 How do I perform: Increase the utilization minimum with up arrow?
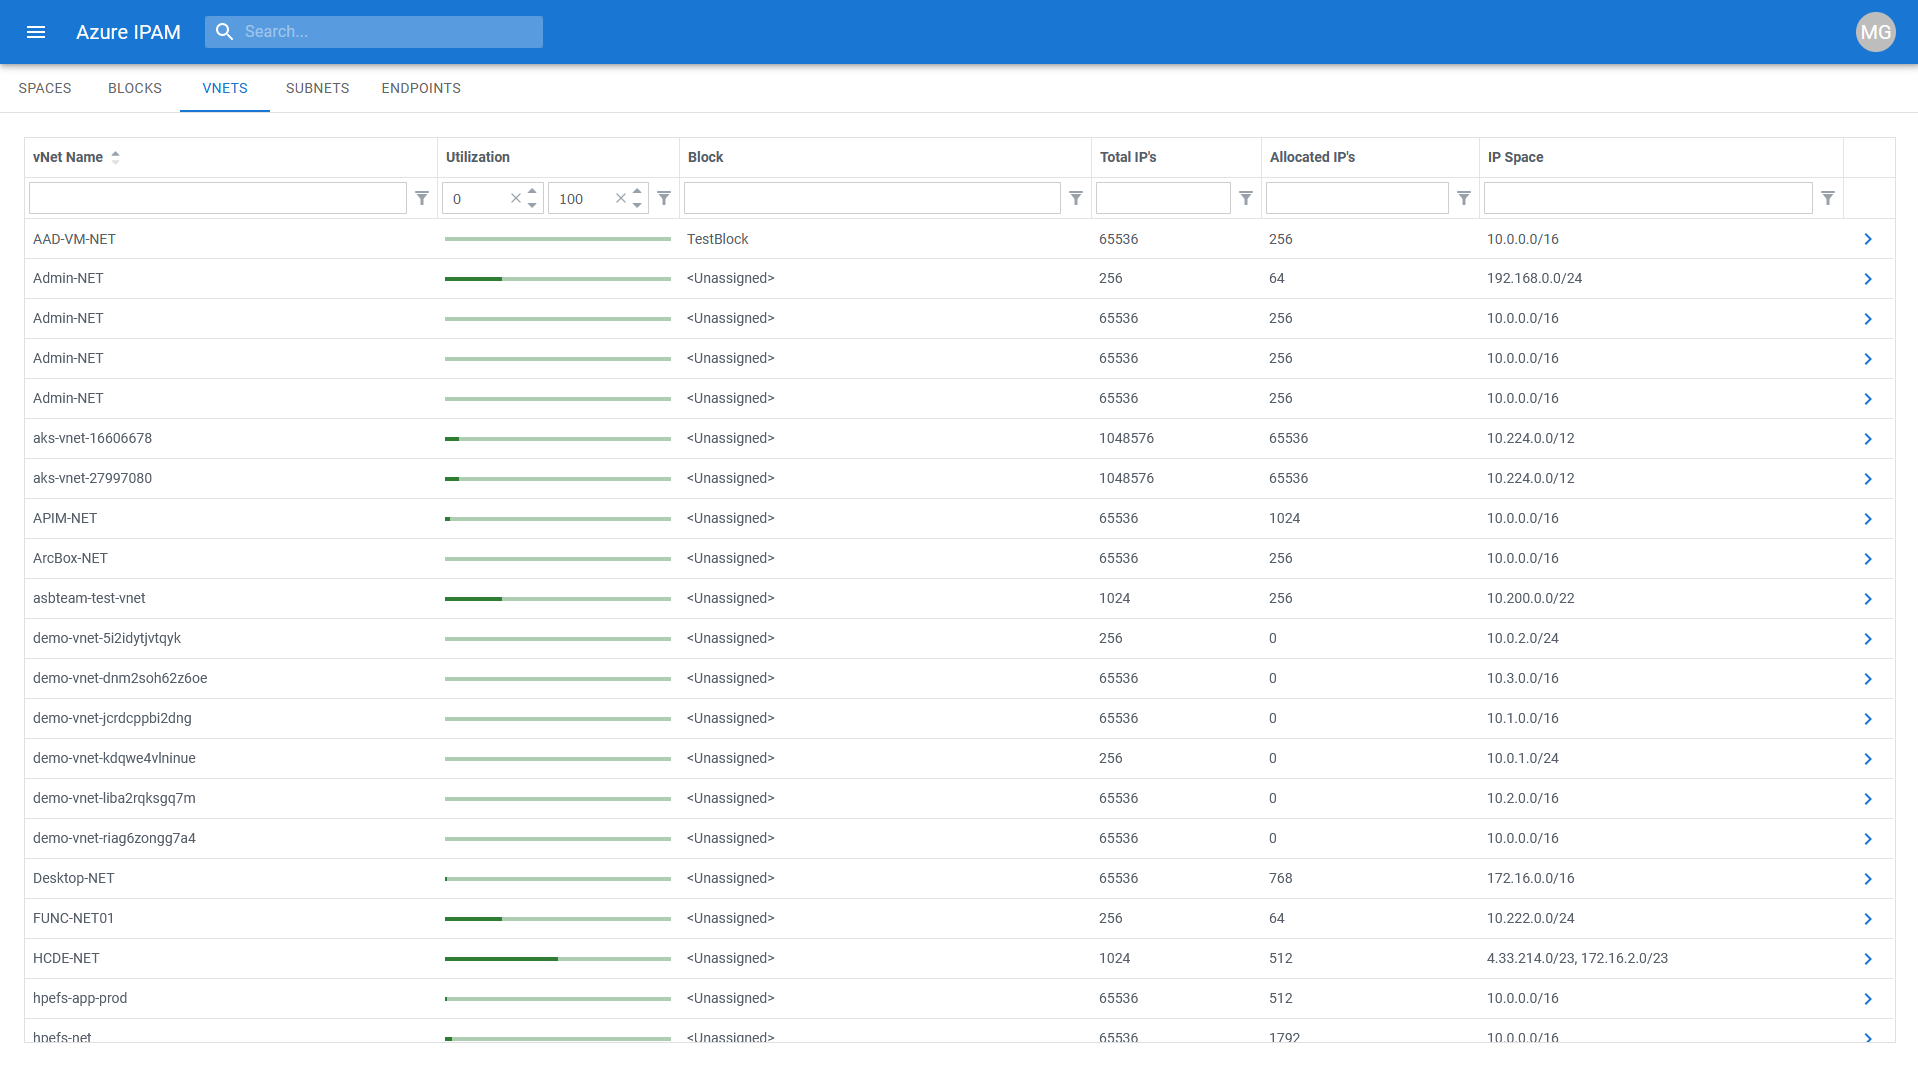click(532, 190)
